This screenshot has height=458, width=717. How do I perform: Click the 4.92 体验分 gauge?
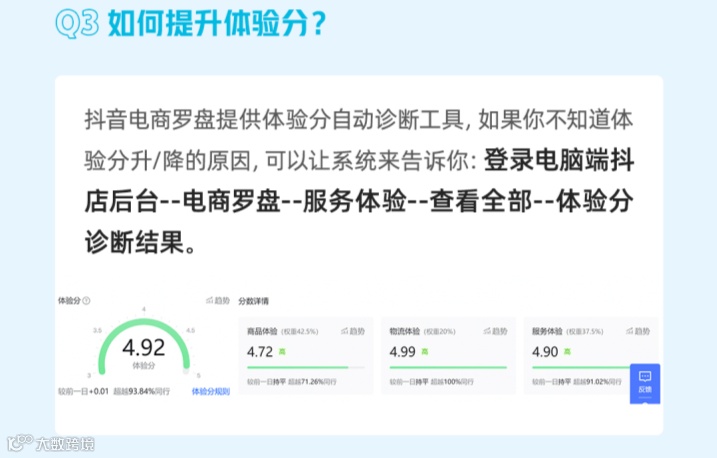click(144, 347)
